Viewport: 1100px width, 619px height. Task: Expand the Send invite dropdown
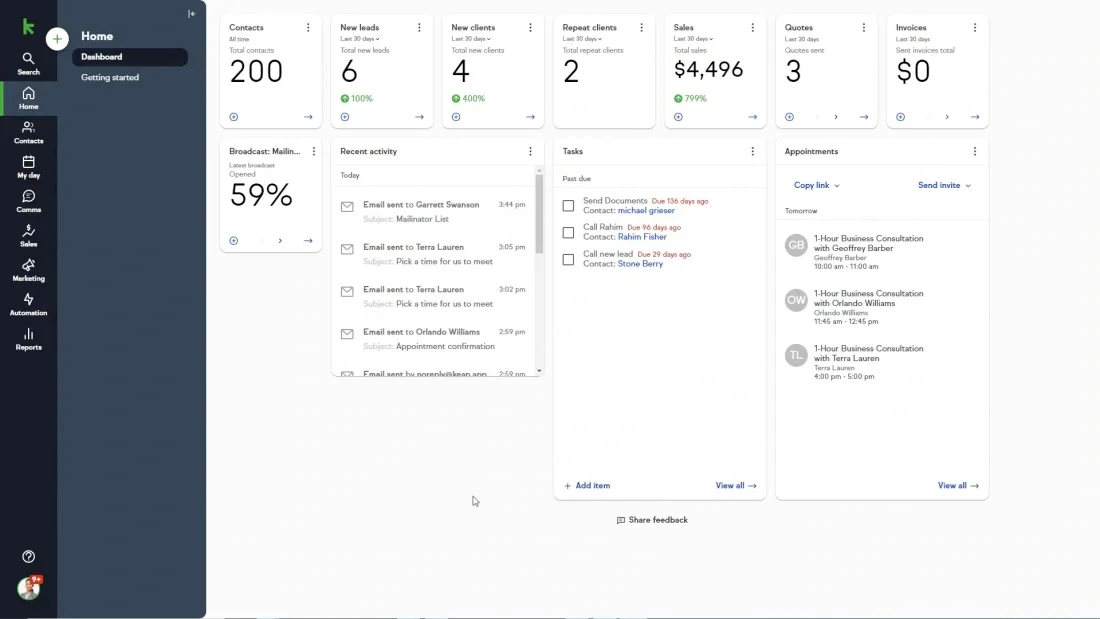pos(942,185)
